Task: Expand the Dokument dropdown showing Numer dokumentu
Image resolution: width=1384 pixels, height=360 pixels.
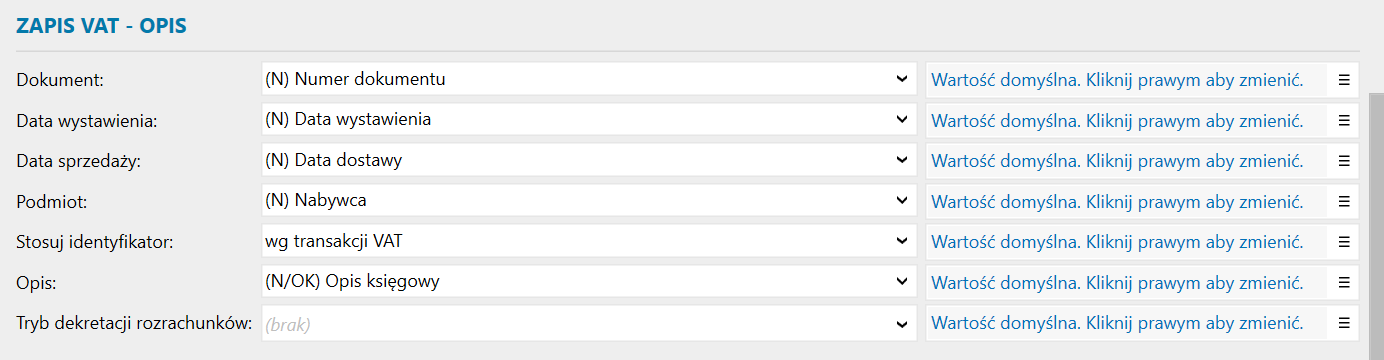Action: 588,79
